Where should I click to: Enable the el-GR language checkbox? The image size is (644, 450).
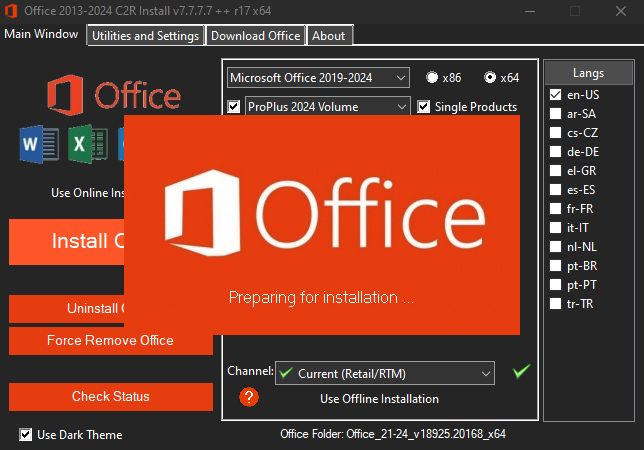point(555,170)
